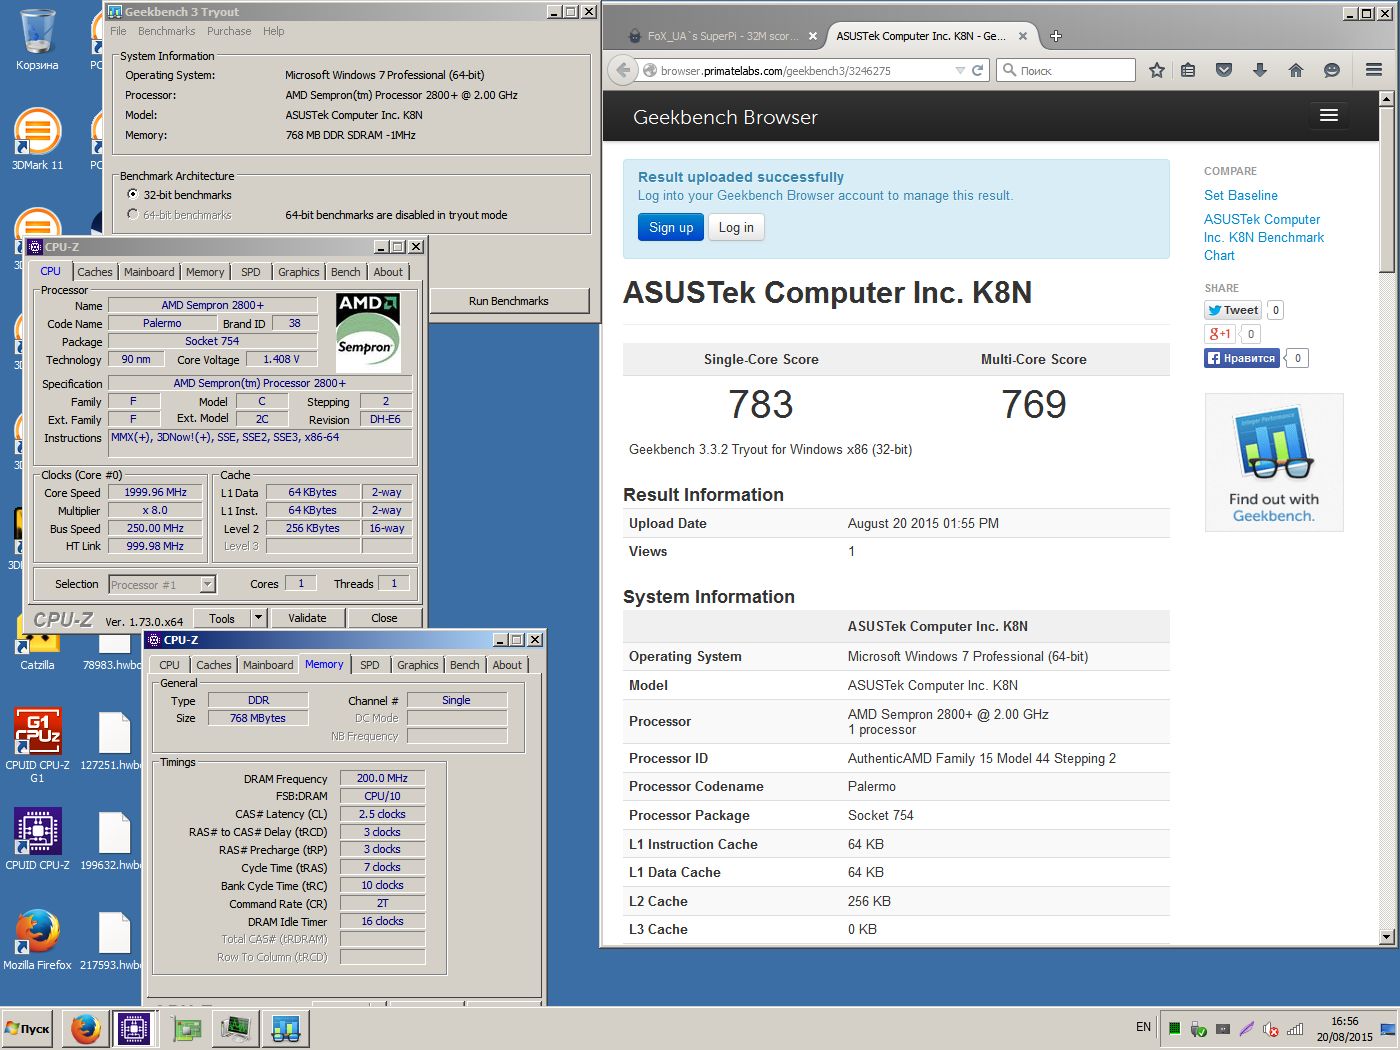Click page scrollbar down arrow

1386,937
